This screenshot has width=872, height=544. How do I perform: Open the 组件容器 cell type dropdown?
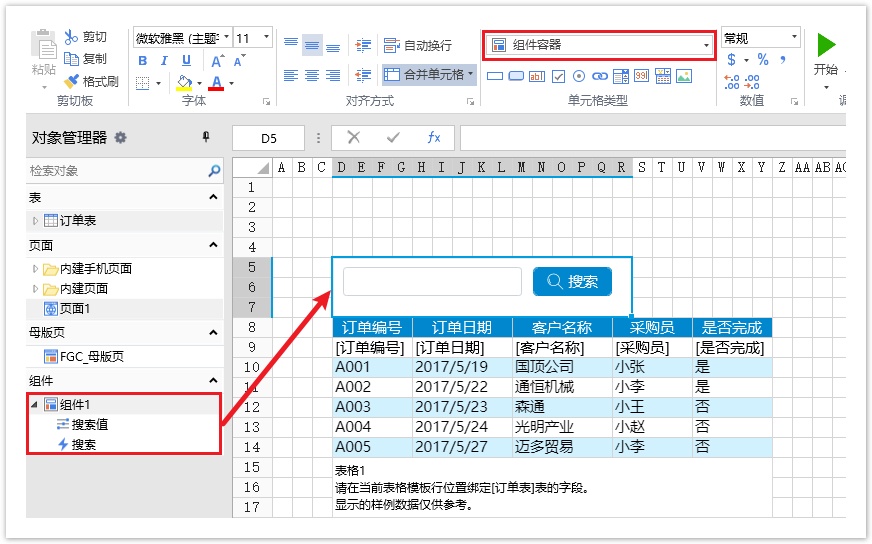(x=706, y=45)
